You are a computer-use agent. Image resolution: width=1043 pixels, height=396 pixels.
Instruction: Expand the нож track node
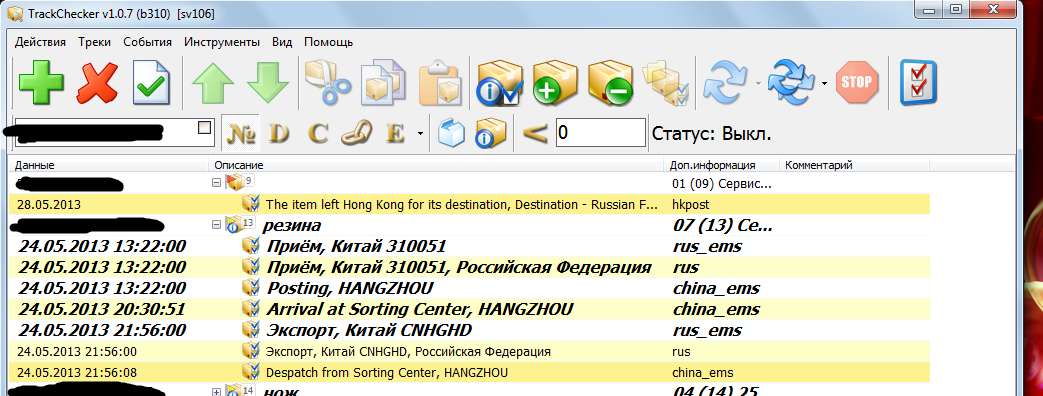pos(216,392)
